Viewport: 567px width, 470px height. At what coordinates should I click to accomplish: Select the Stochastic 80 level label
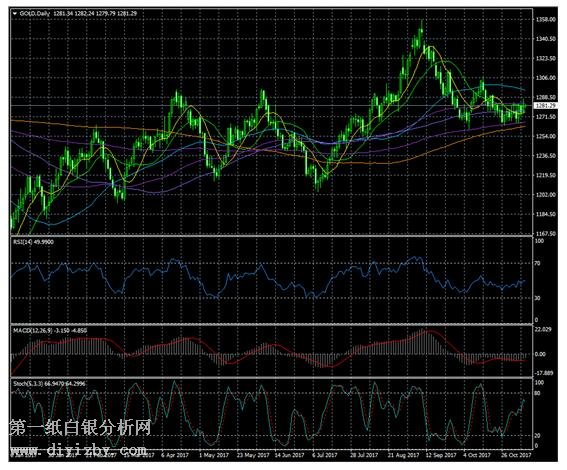(x=537, y=393)
